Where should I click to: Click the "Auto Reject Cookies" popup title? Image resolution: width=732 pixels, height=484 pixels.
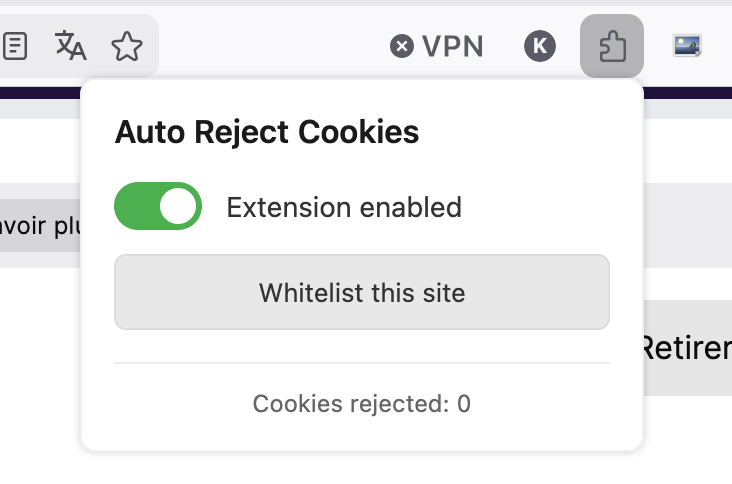(x=266, y=131)
